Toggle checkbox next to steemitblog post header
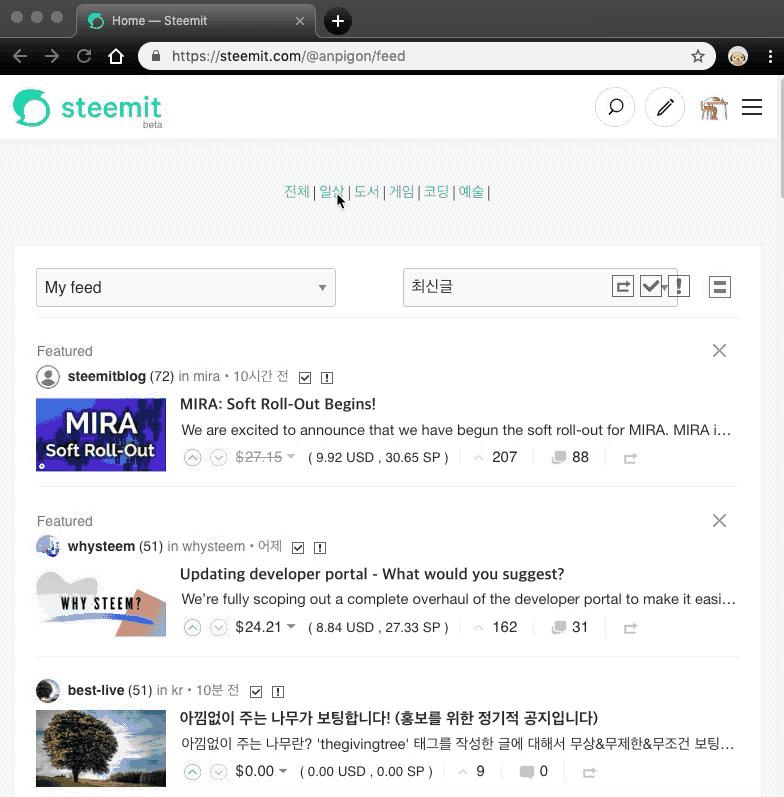This screenshot has height=797, width=784. 305,378
